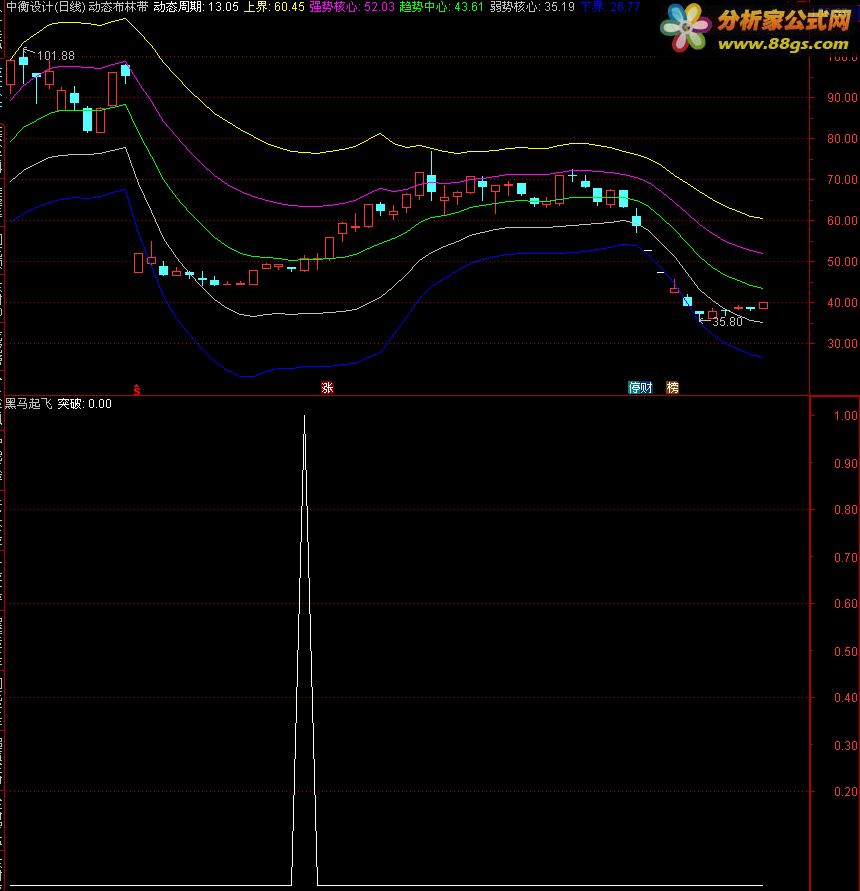Click the 0.60 sub-chart axis label
The height and width of the screenshot is (891, 860).
pos(845,603)
